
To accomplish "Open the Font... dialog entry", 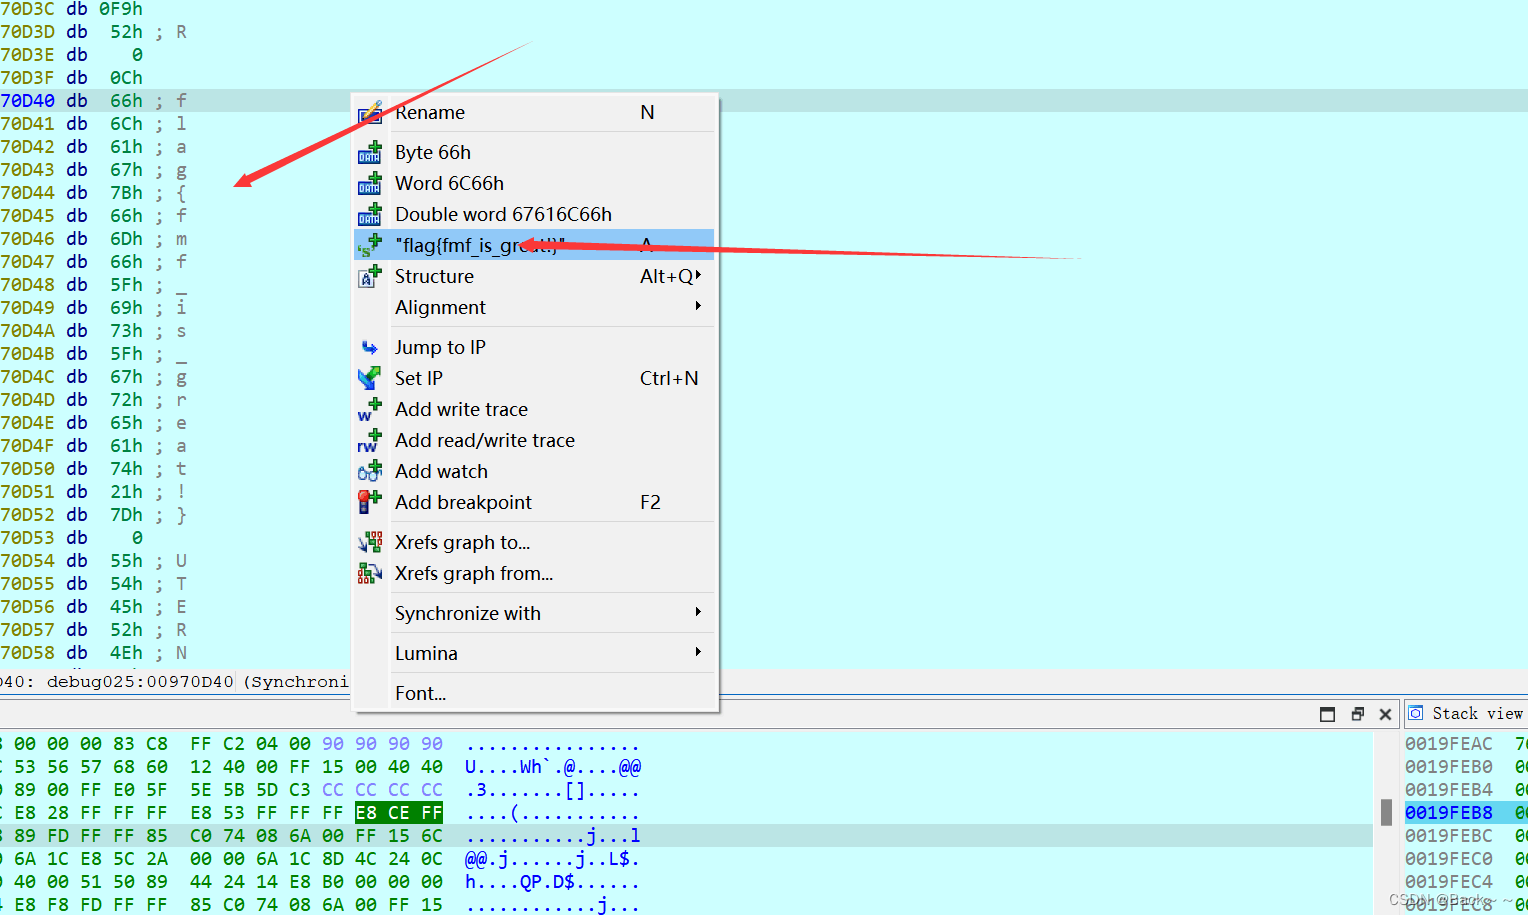I will 535,693.
